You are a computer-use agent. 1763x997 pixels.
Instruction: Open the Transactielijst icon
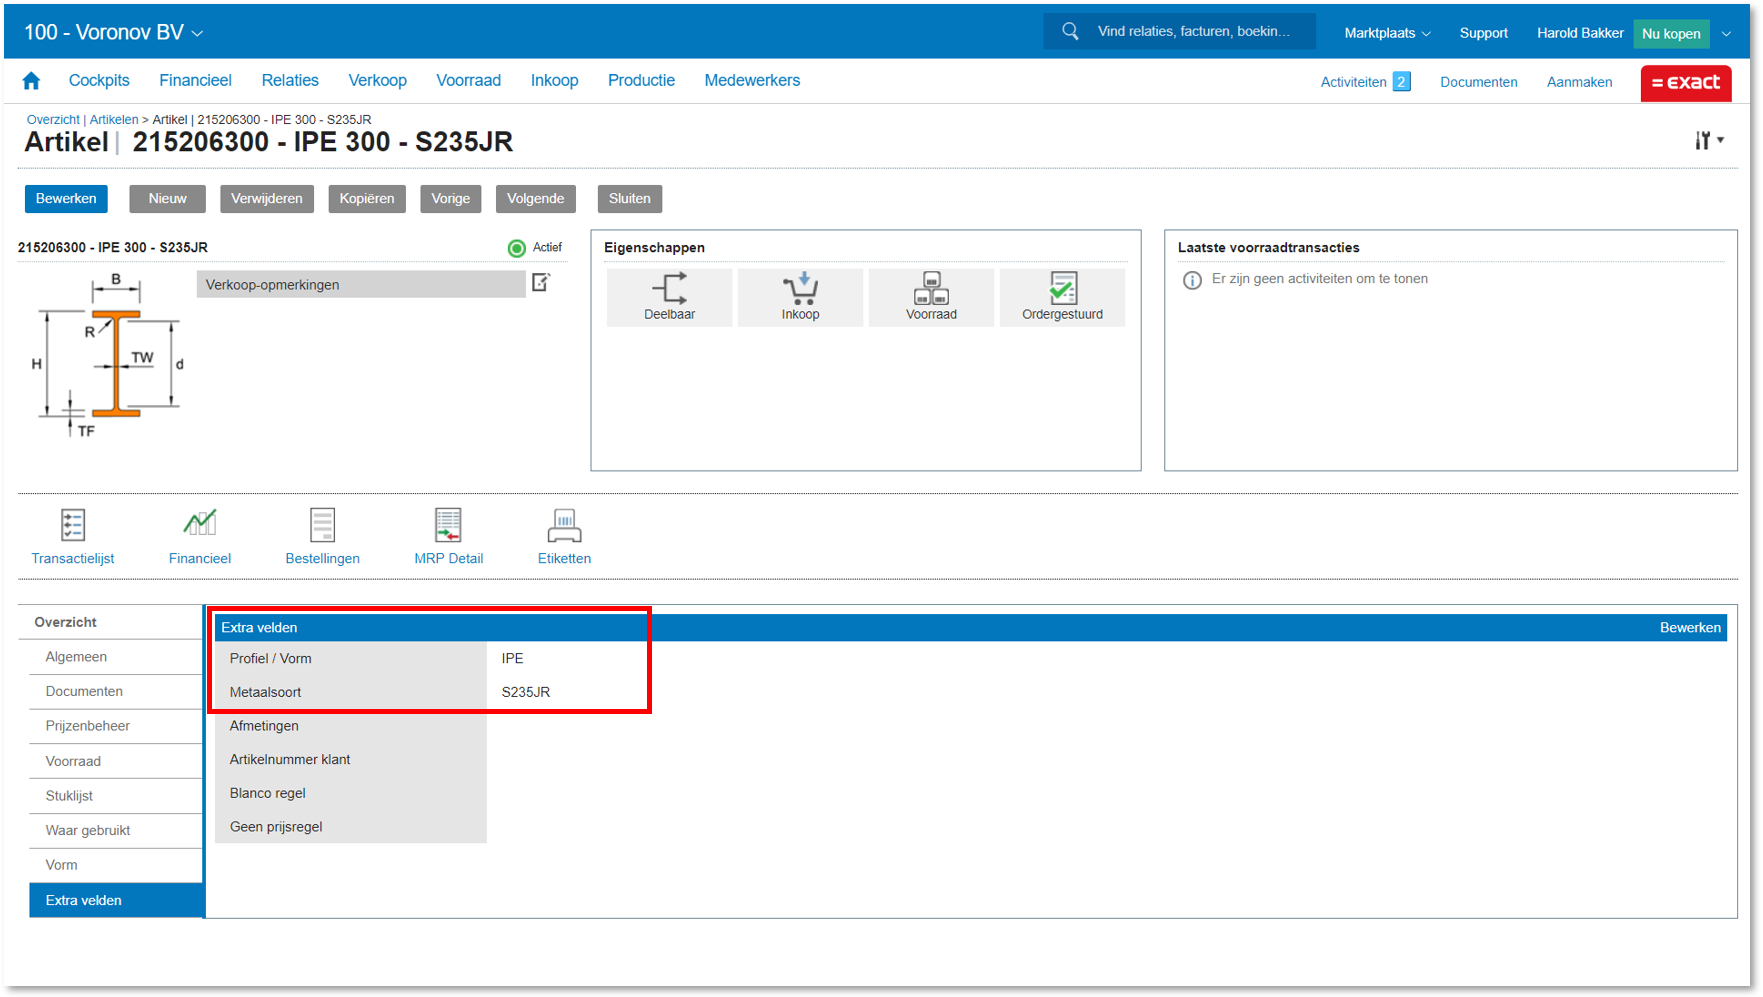[x=72, y=526]
